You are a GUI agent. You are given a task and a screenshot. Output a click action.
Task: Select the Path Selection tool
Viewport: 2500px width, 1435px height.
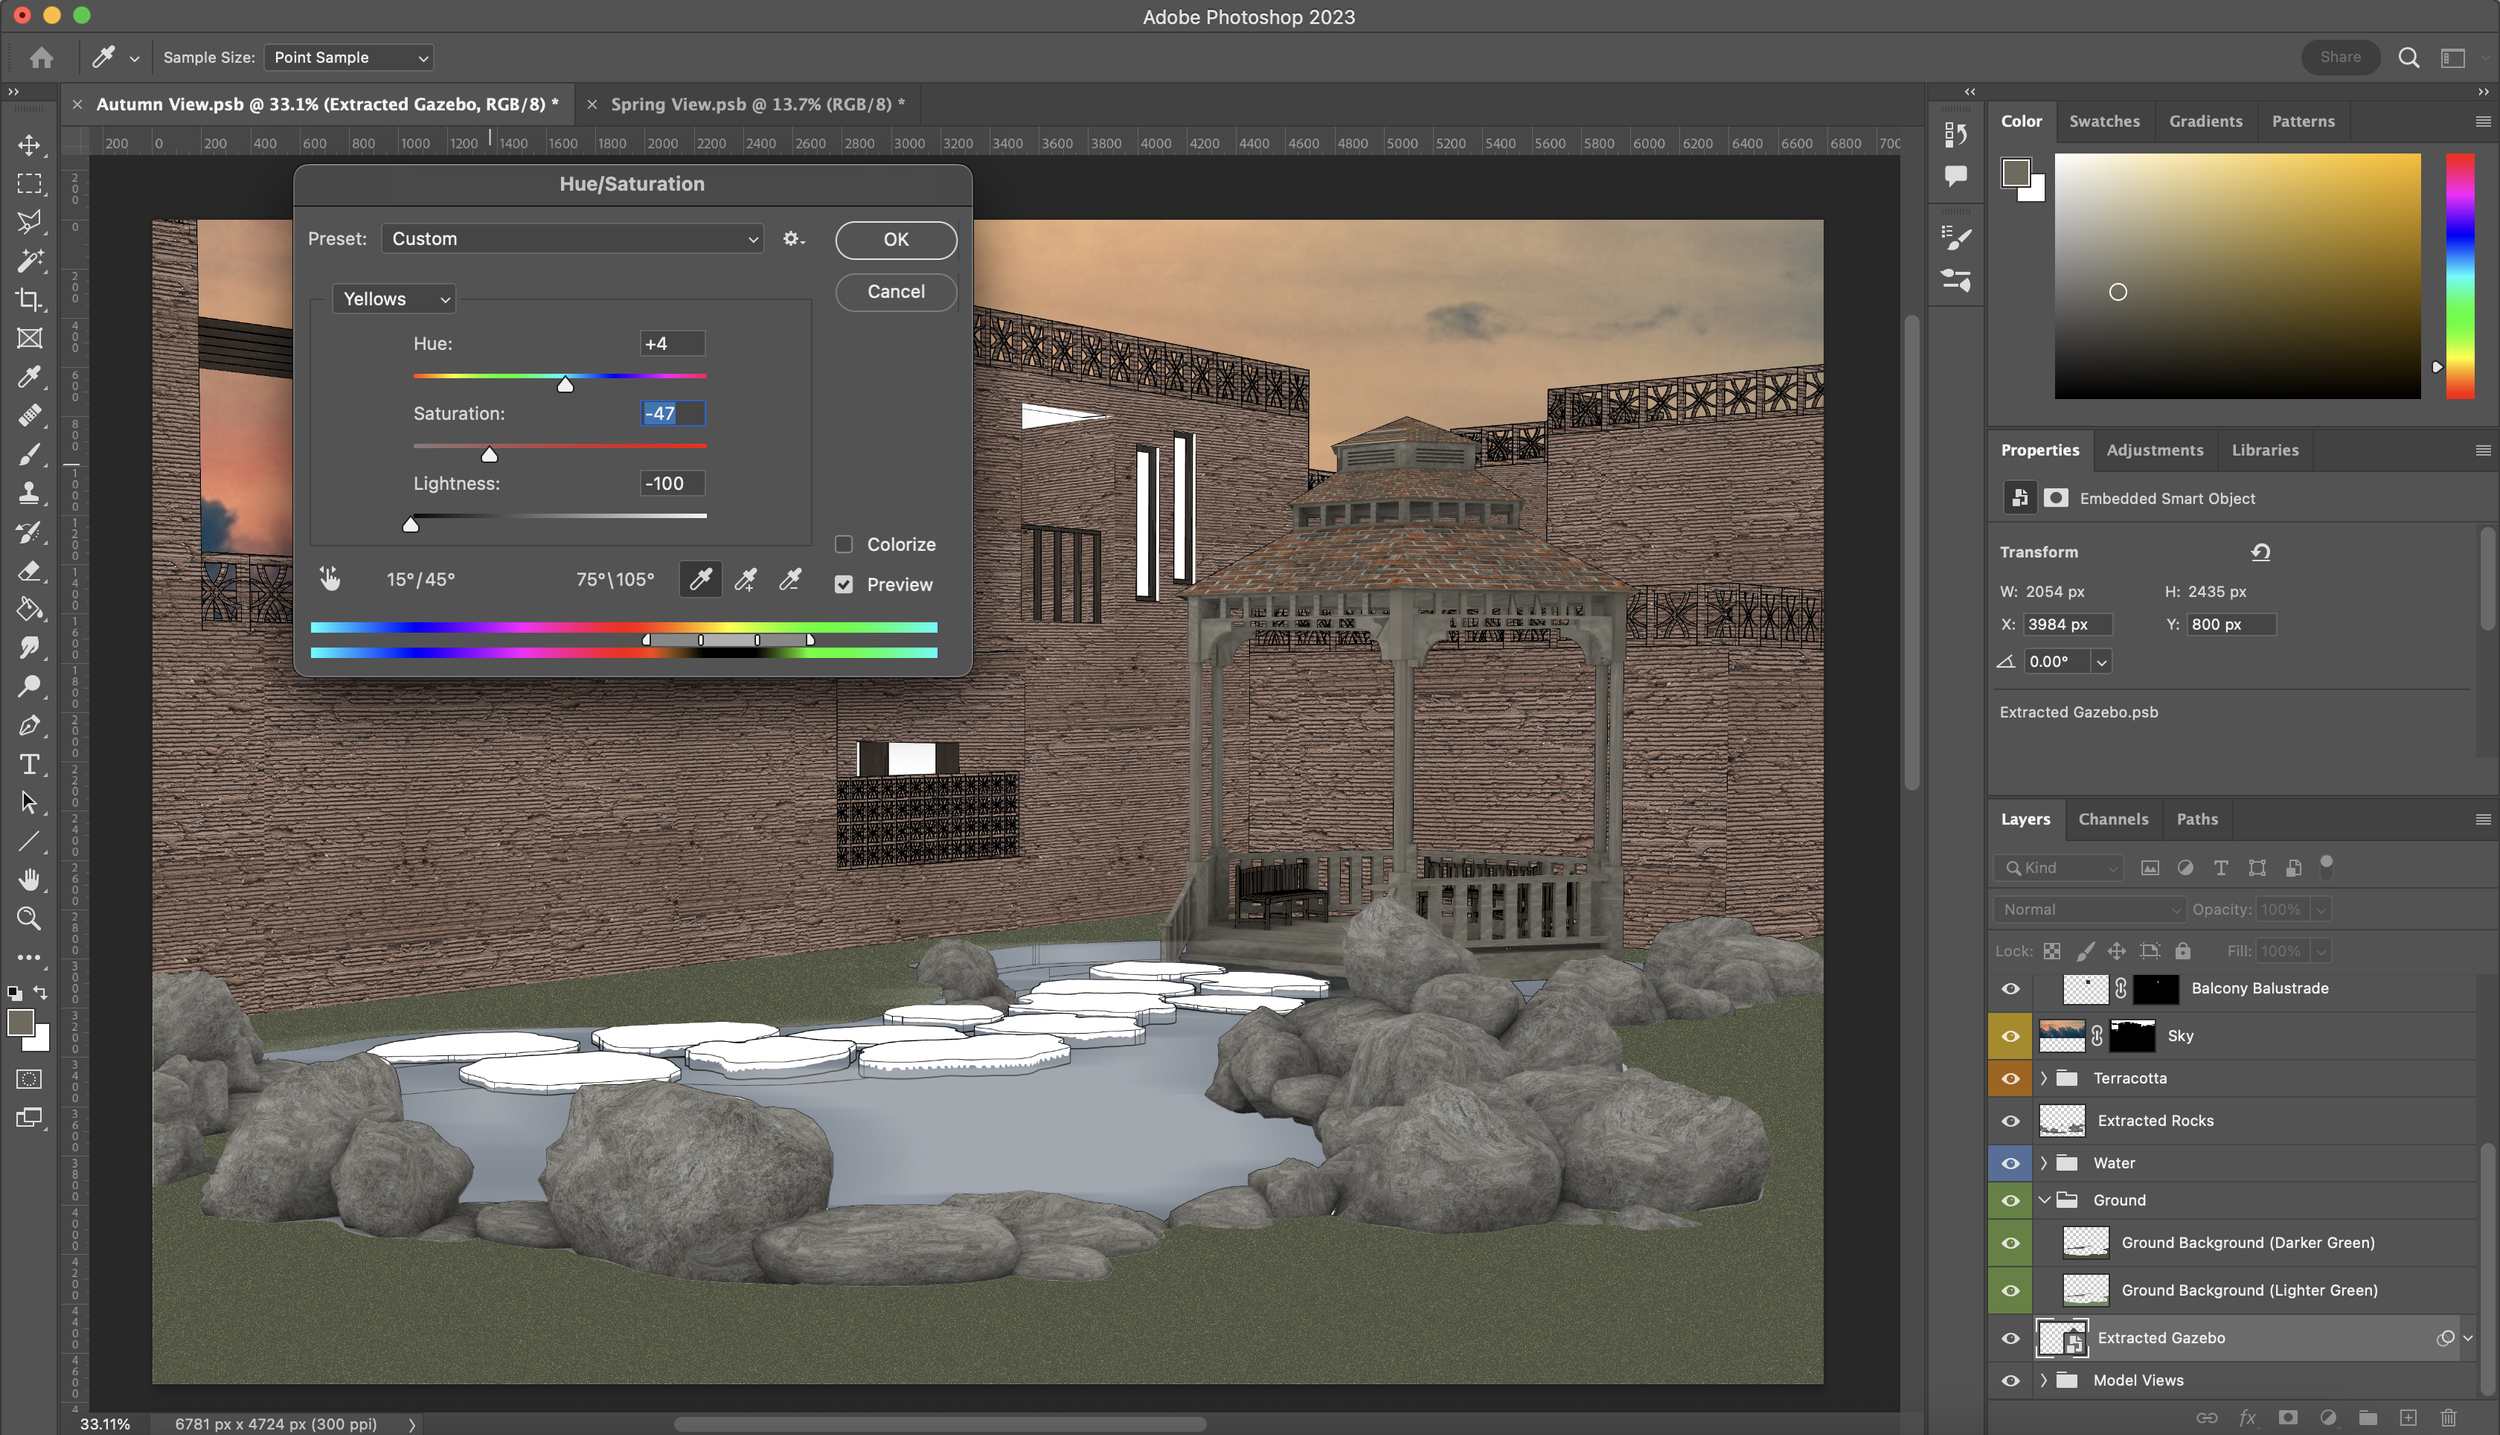tap(30, 803)
